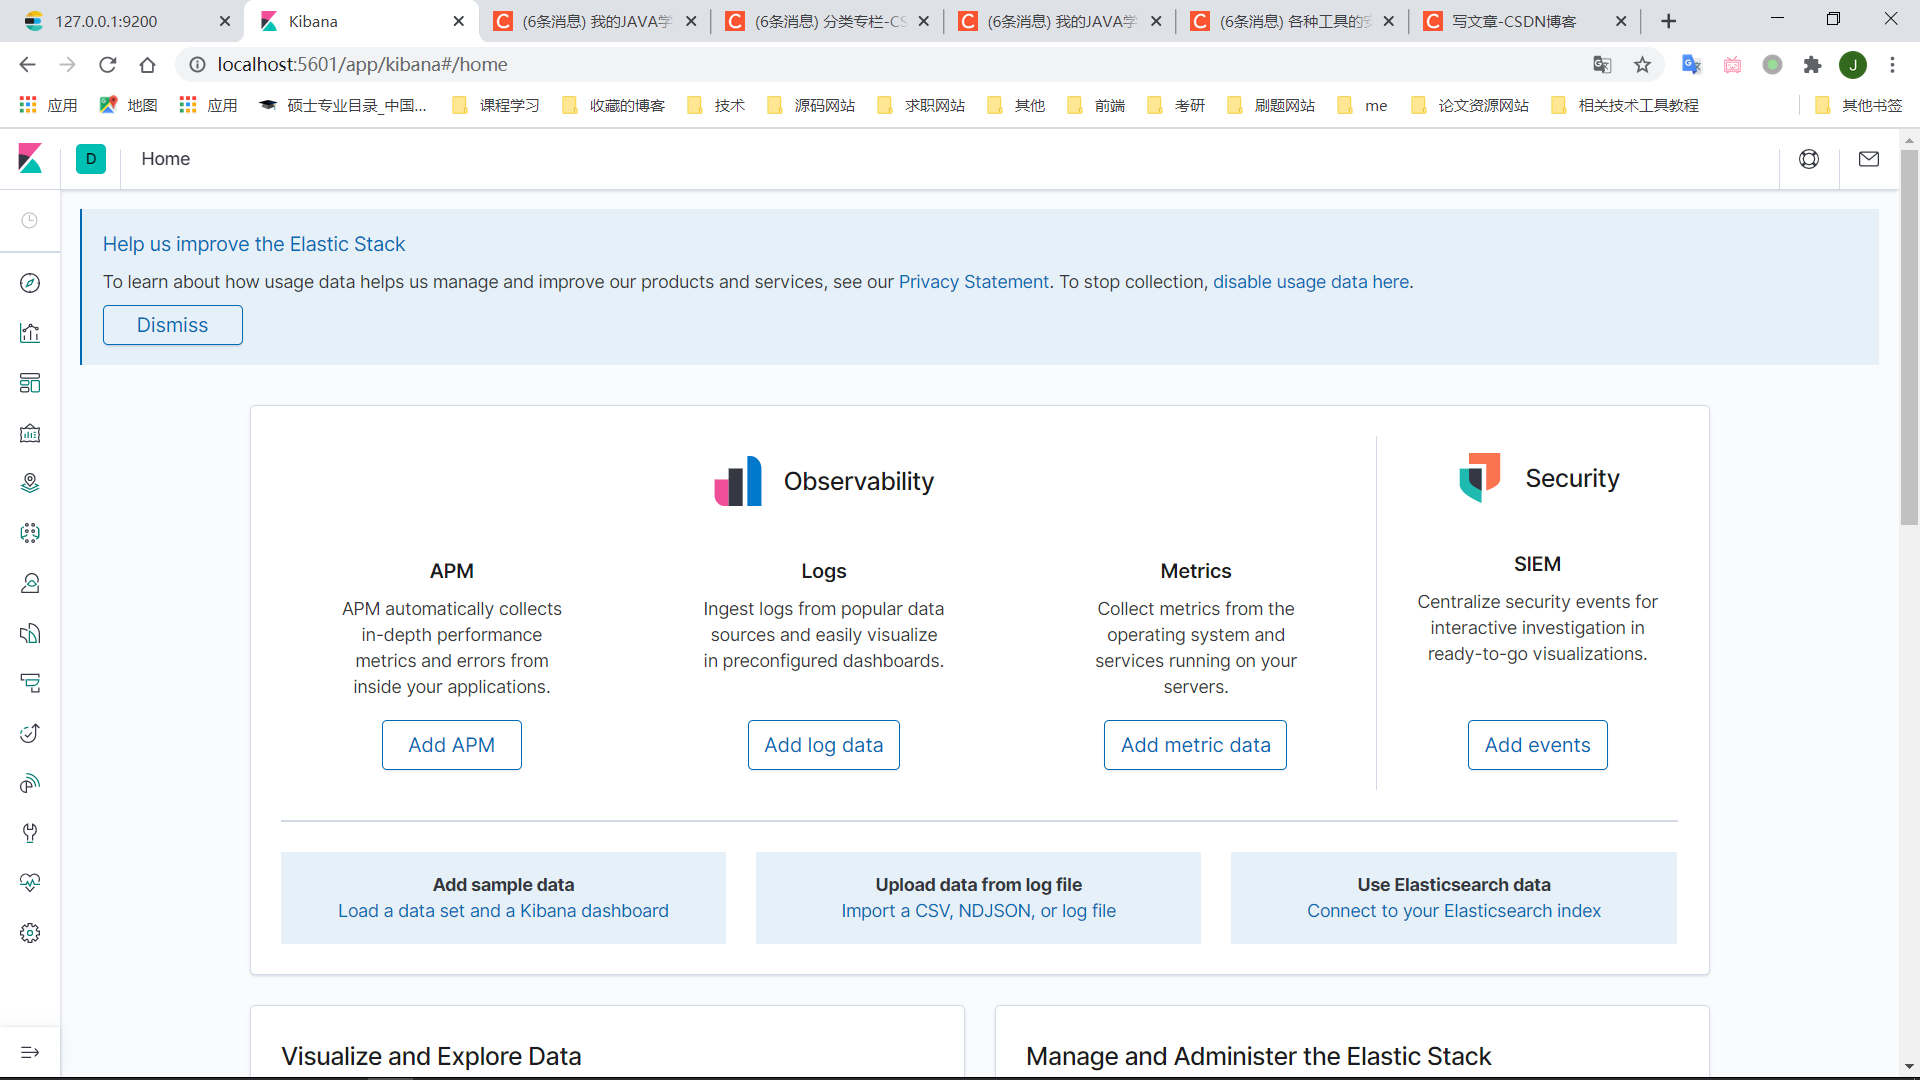This screenshot has width=1920, height=1080.
Task: Switch to the 分类专栏 CSDN tab
Action: [x=825, y=21]
